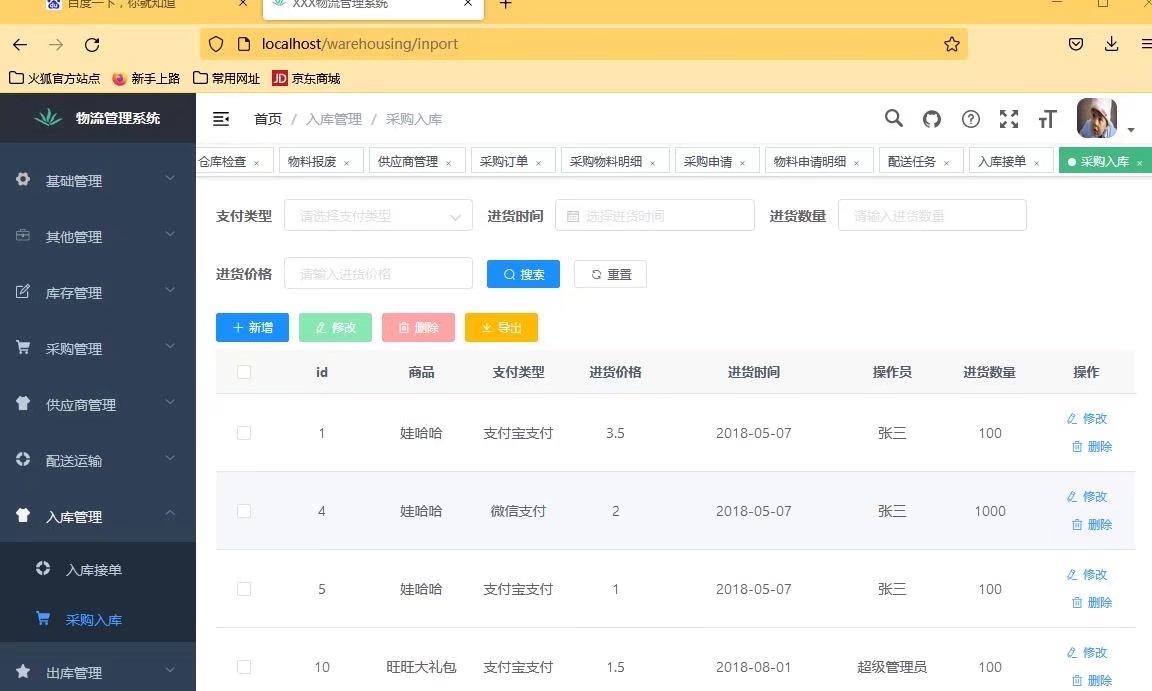This screenshot has width=1152, height=691.
Task: Toggle the sidebar hamburger icon
Action: 221,119
